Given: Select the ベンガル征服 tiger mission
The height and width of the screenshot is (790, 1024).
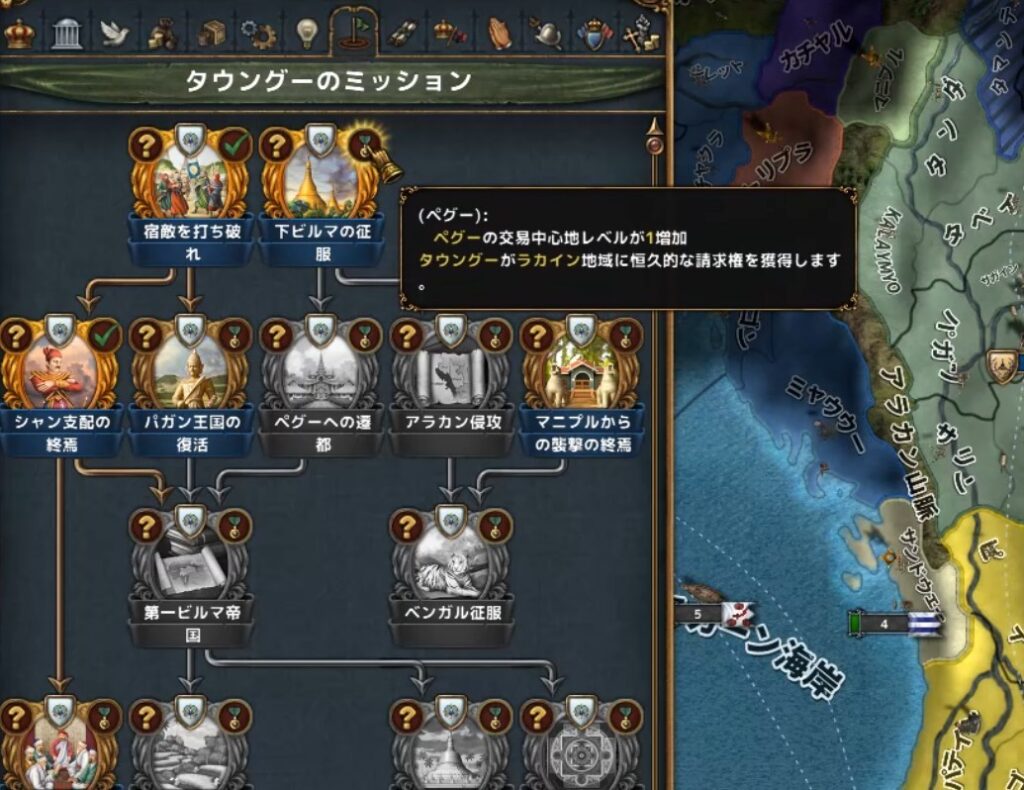Looking at the screenshot, I should [451, 575].
